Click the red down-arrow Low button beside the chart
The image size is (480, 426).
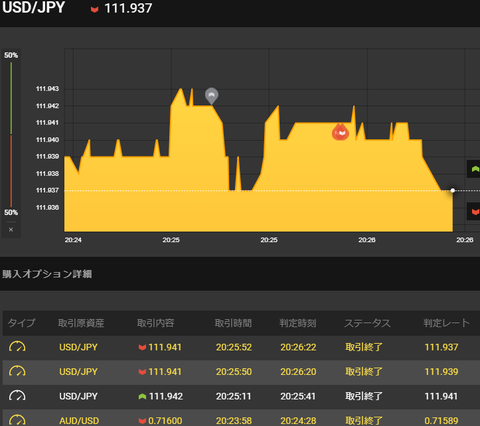tap(475, 211)
